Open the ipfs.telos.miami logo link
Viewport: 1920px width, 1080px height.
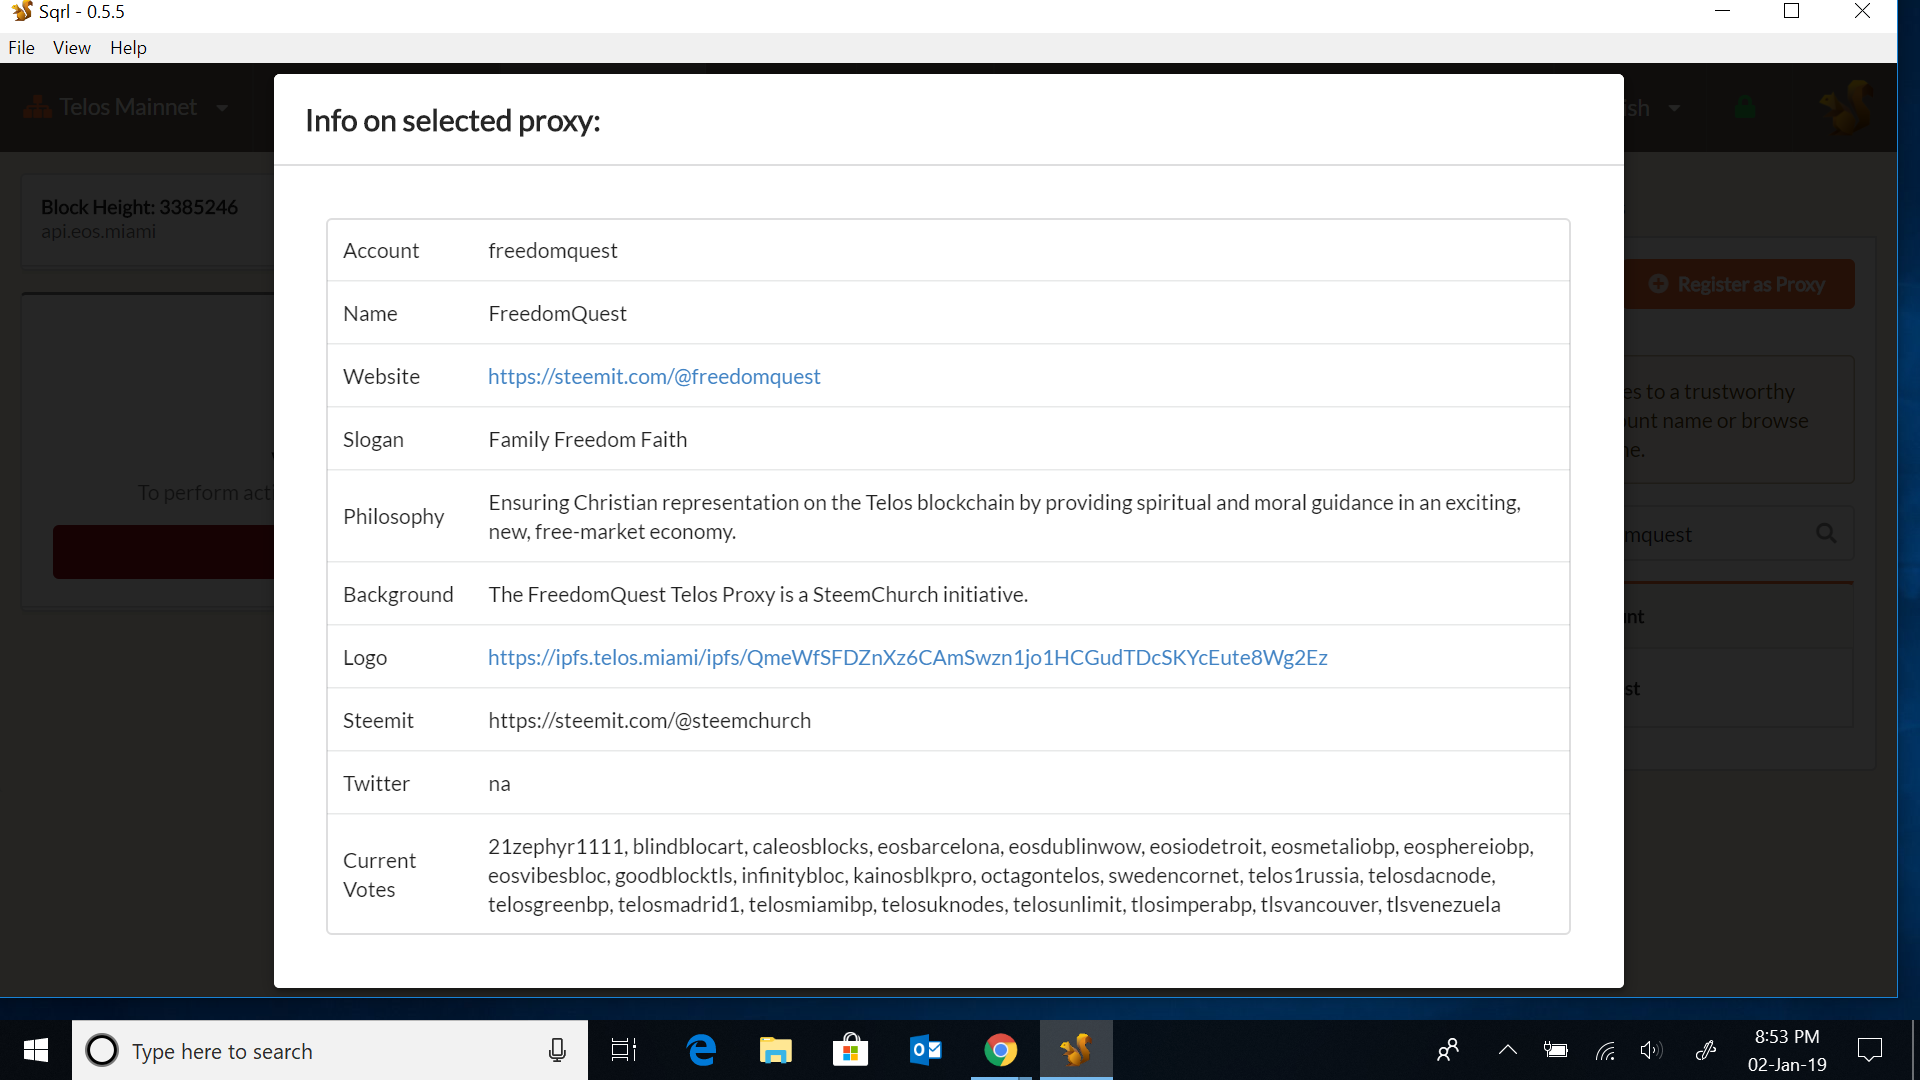[x=907, y=657]
